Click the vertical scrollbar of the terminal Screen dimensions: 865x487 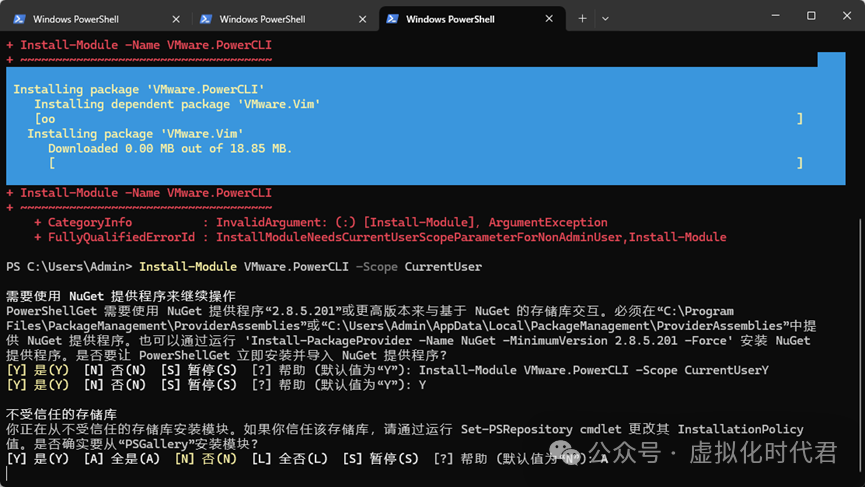[x=861, y=347]
